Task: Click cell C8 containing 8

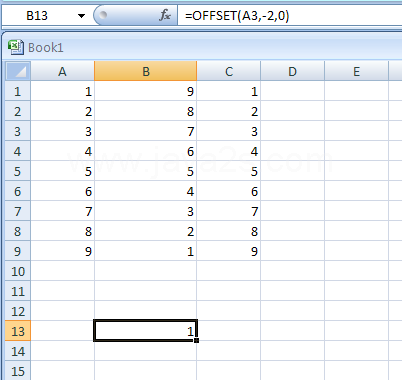Action: (229, 231)
